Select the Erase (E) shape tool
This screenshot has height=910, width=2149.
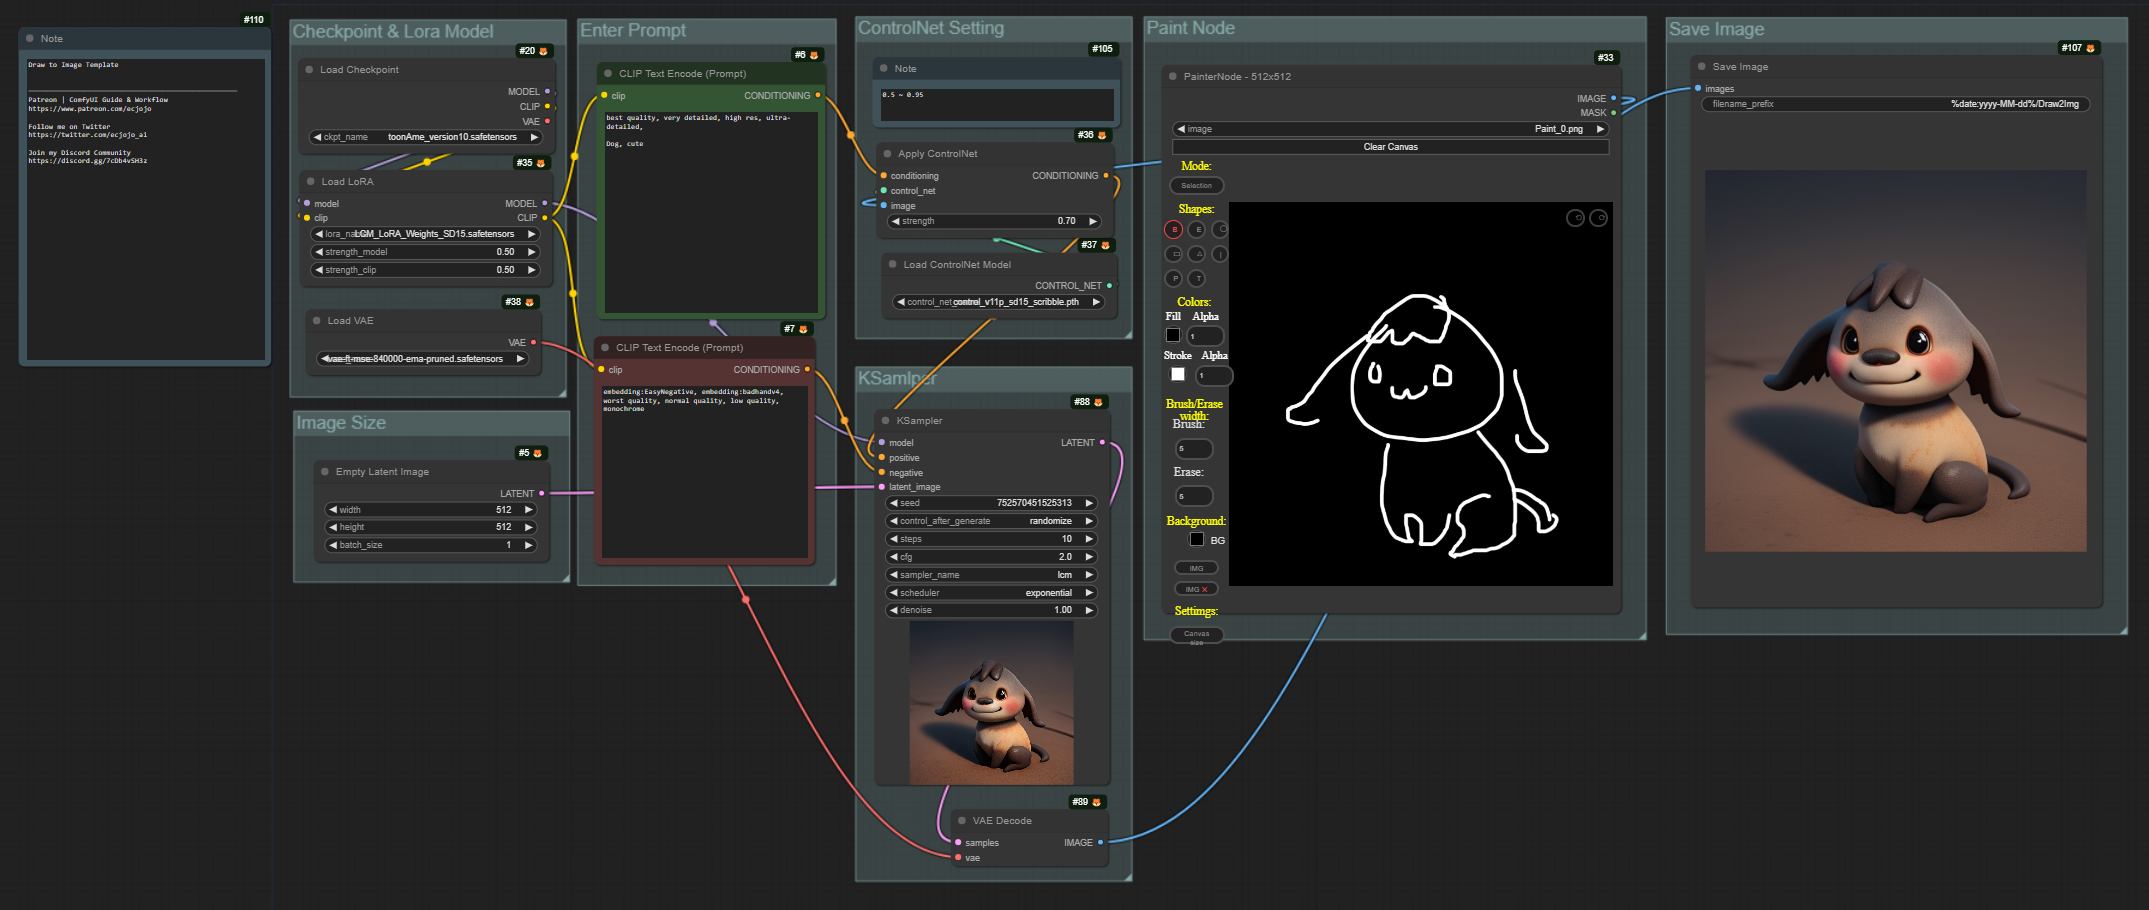pyautogui.click(x=1197, y=230)
